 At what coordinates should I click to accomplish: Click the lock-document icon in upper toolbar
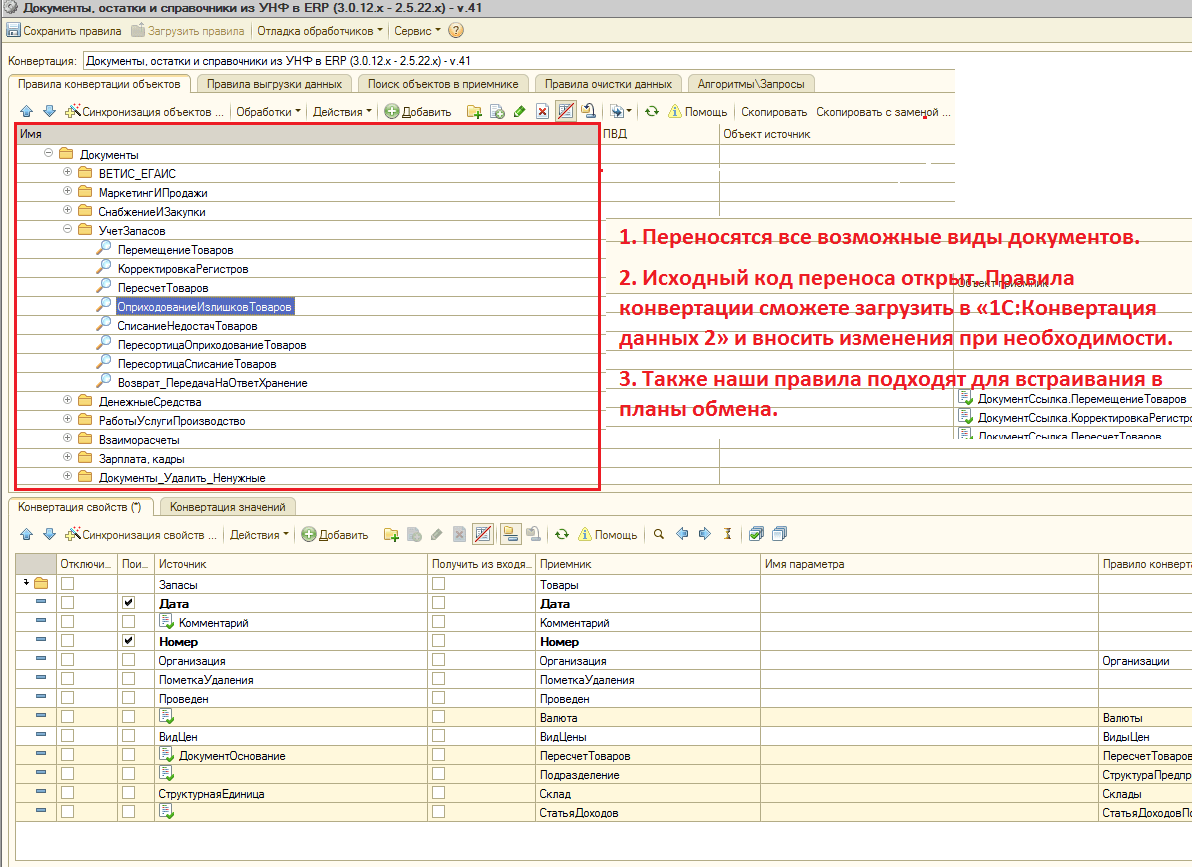point(588,111)
